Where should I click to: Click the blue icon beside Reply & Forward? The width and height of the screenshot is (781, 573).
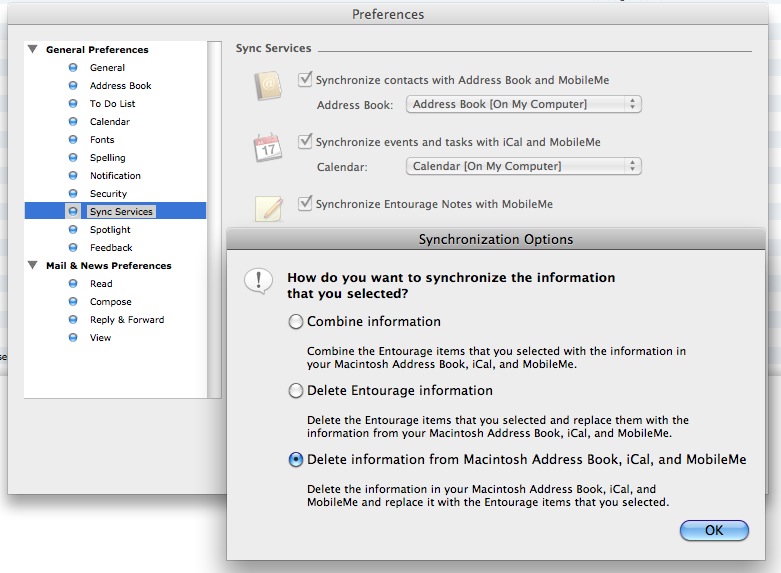(x=73, y=319)
